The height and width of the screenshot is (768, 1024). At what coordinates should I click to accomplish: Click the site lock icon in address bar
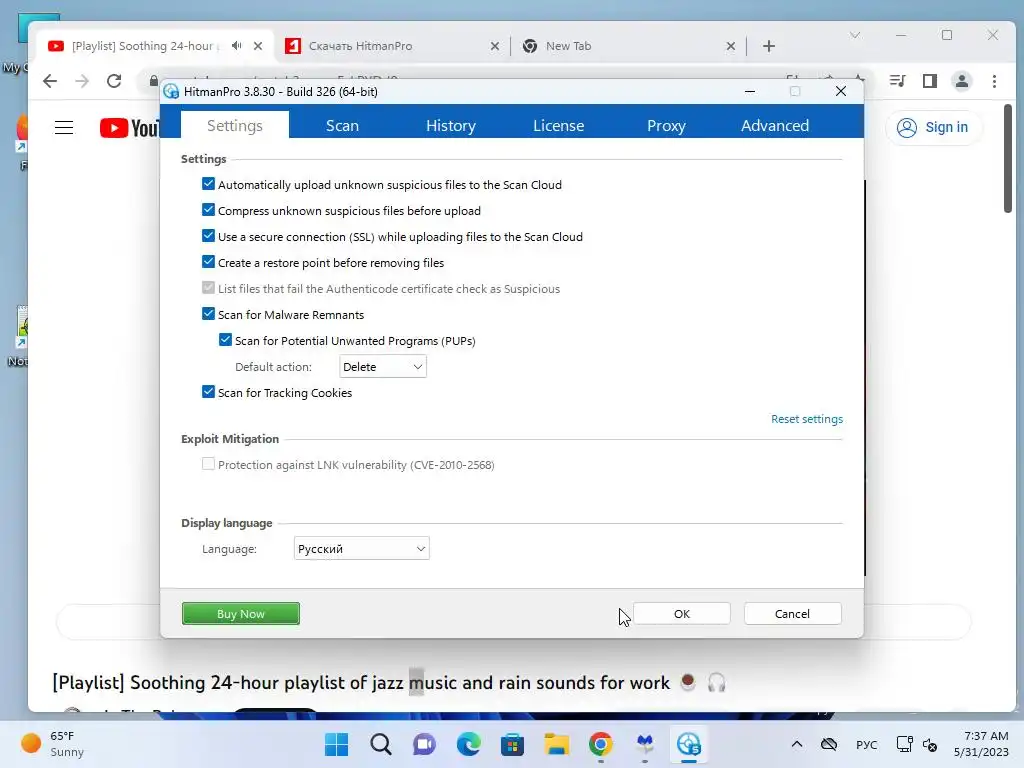pyautogui.click(x=153, y=81)
